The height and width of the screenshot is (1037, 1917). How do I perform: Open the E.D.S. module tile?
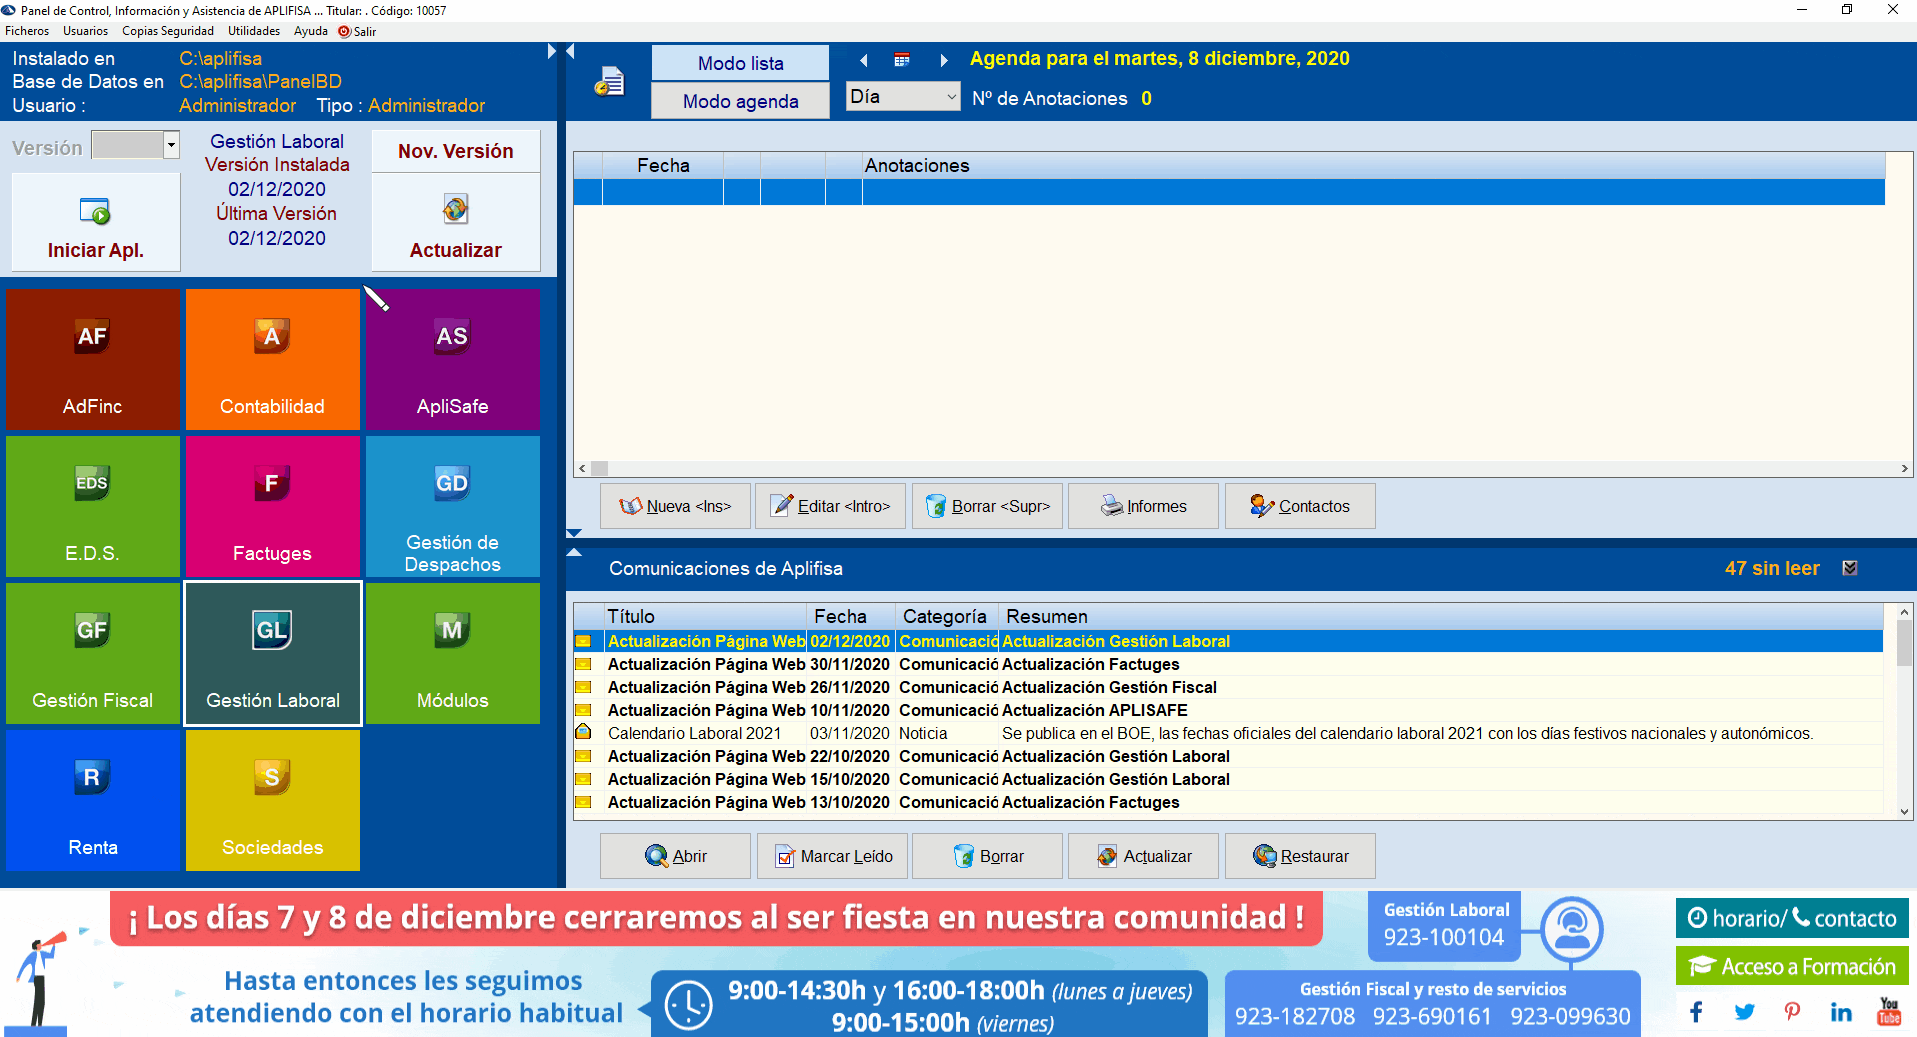coord(93,506)
